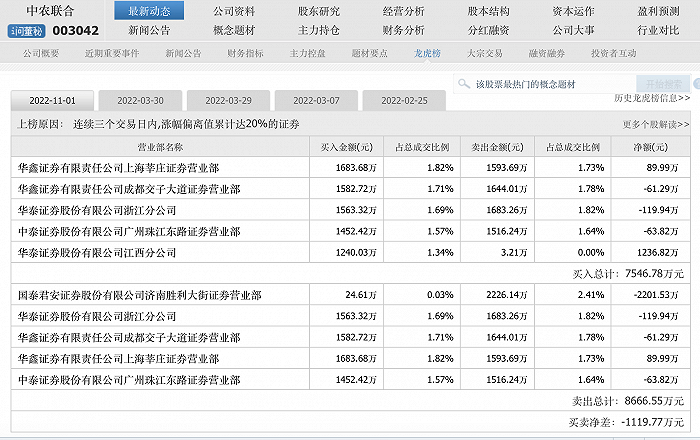Screen dimensions: 700x440
Task: Click the 买入总计 7546.78万元 total
Action: tap(628, 274)
